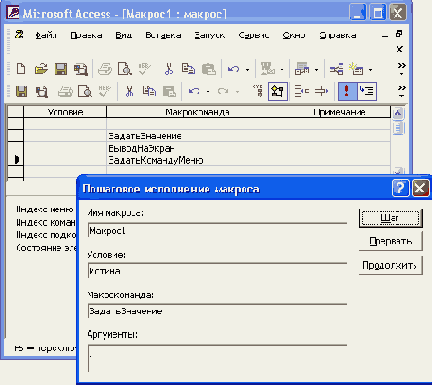432x385 pixels.
Task: Open the undo list arrow in macro design toolbar
Action: coord(208,92)
